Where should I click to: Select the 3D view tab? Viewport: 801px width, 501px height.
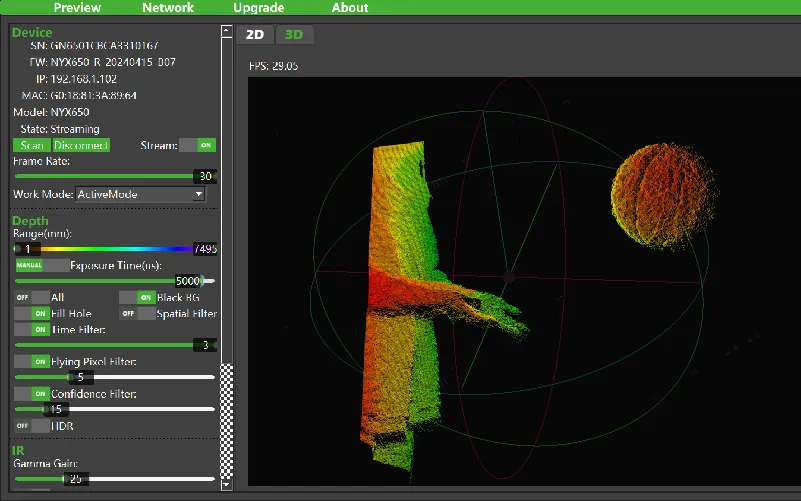(x=294, y=35)
